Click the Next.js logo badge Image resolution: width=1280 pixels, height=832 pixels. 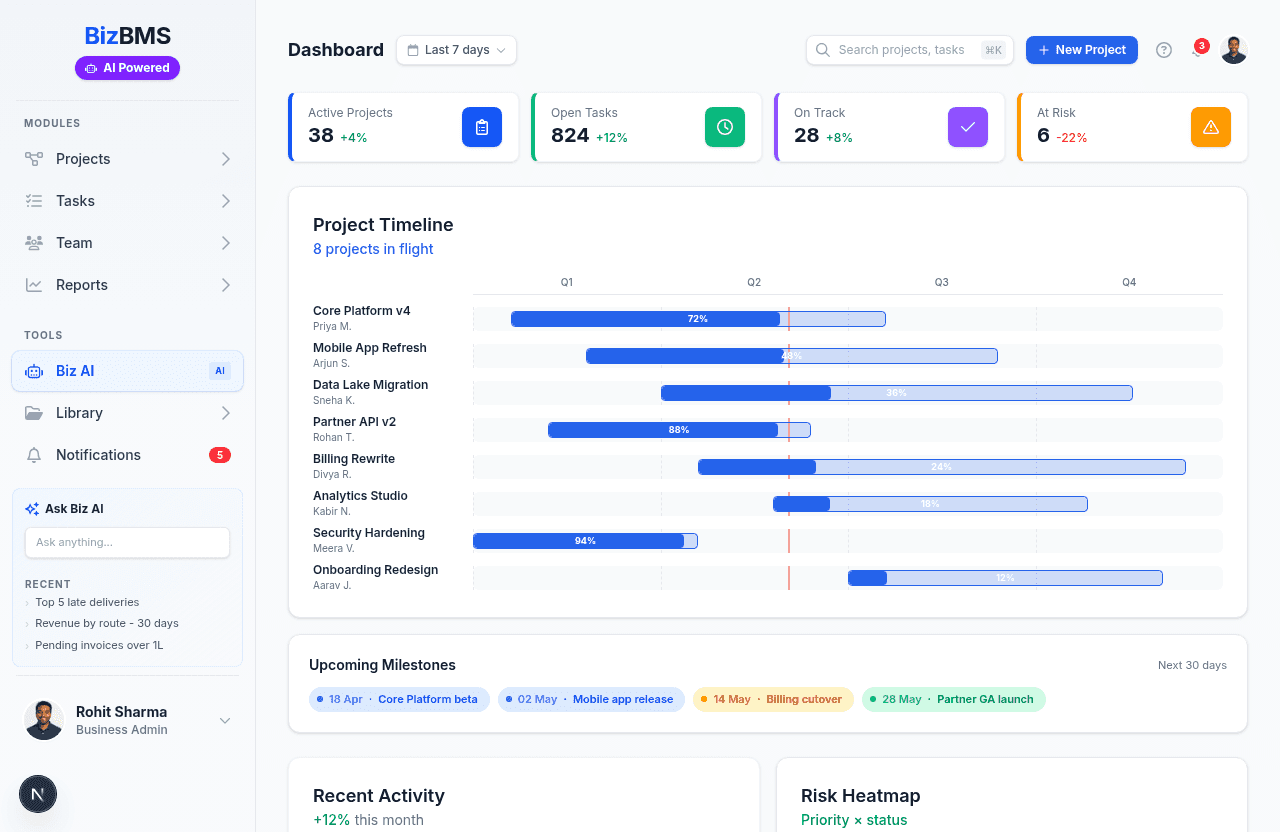(x=38, y=794)
